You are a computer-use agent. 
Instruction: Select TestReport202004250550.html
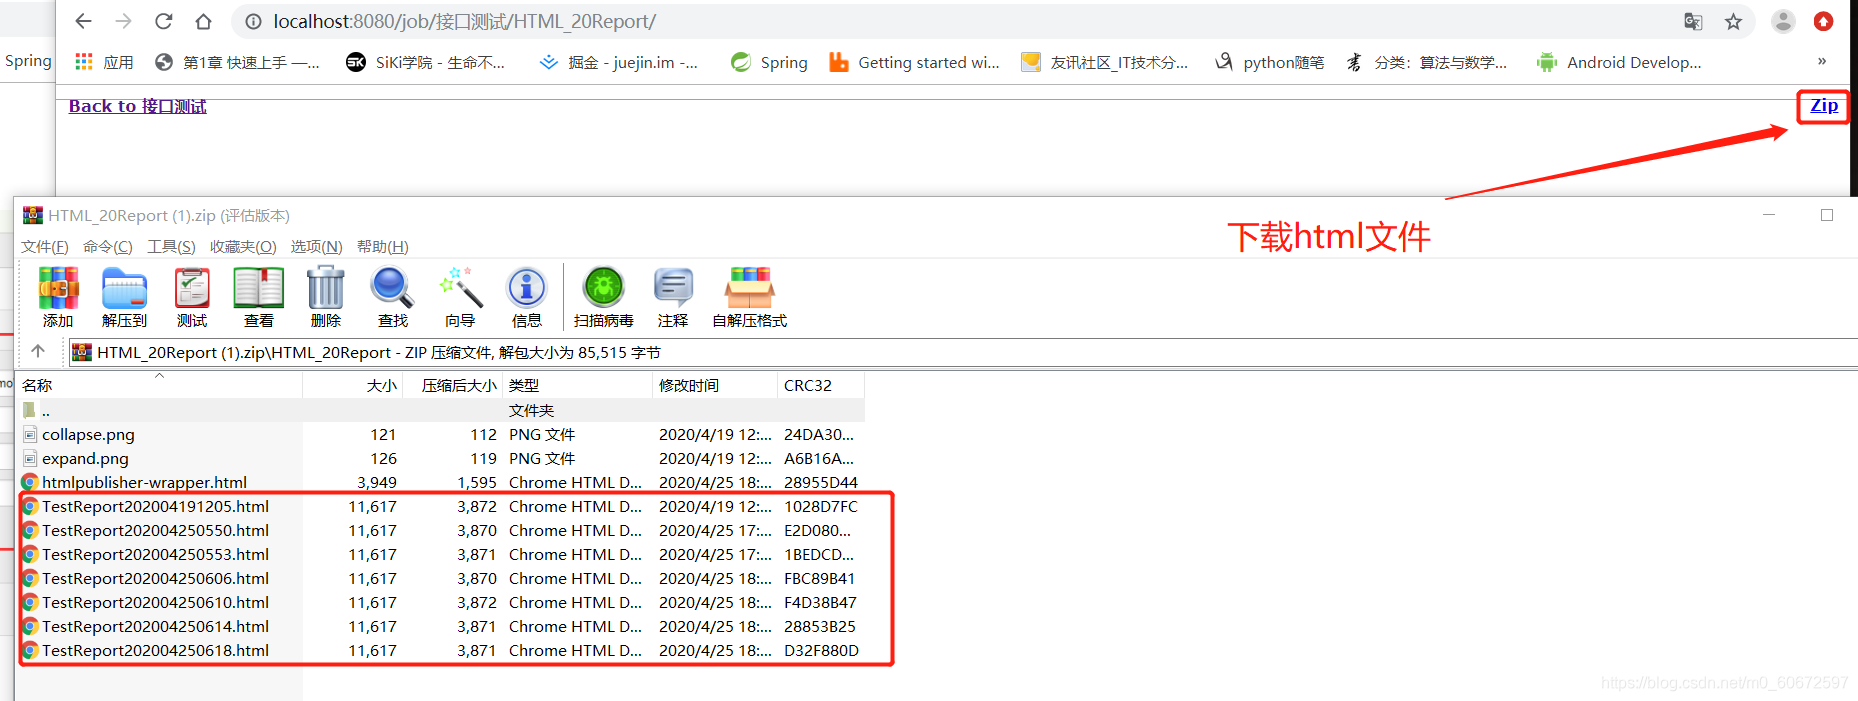440,530
